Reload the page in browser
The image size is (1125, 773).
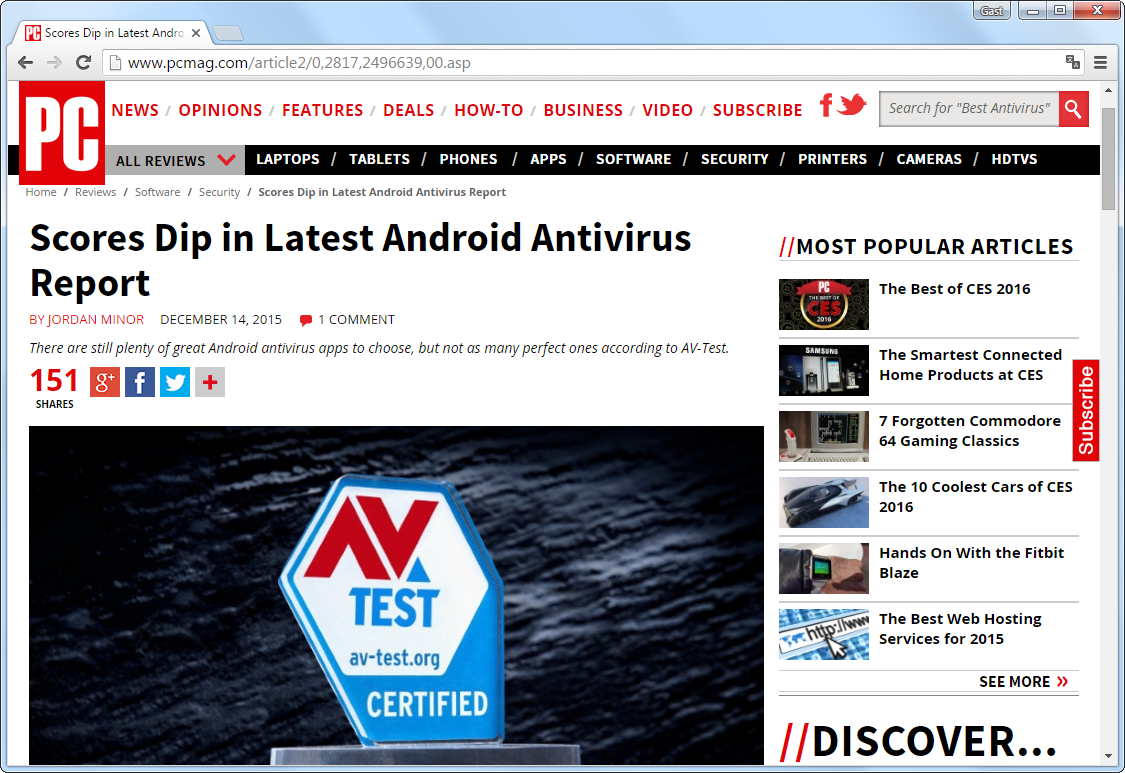84,62
